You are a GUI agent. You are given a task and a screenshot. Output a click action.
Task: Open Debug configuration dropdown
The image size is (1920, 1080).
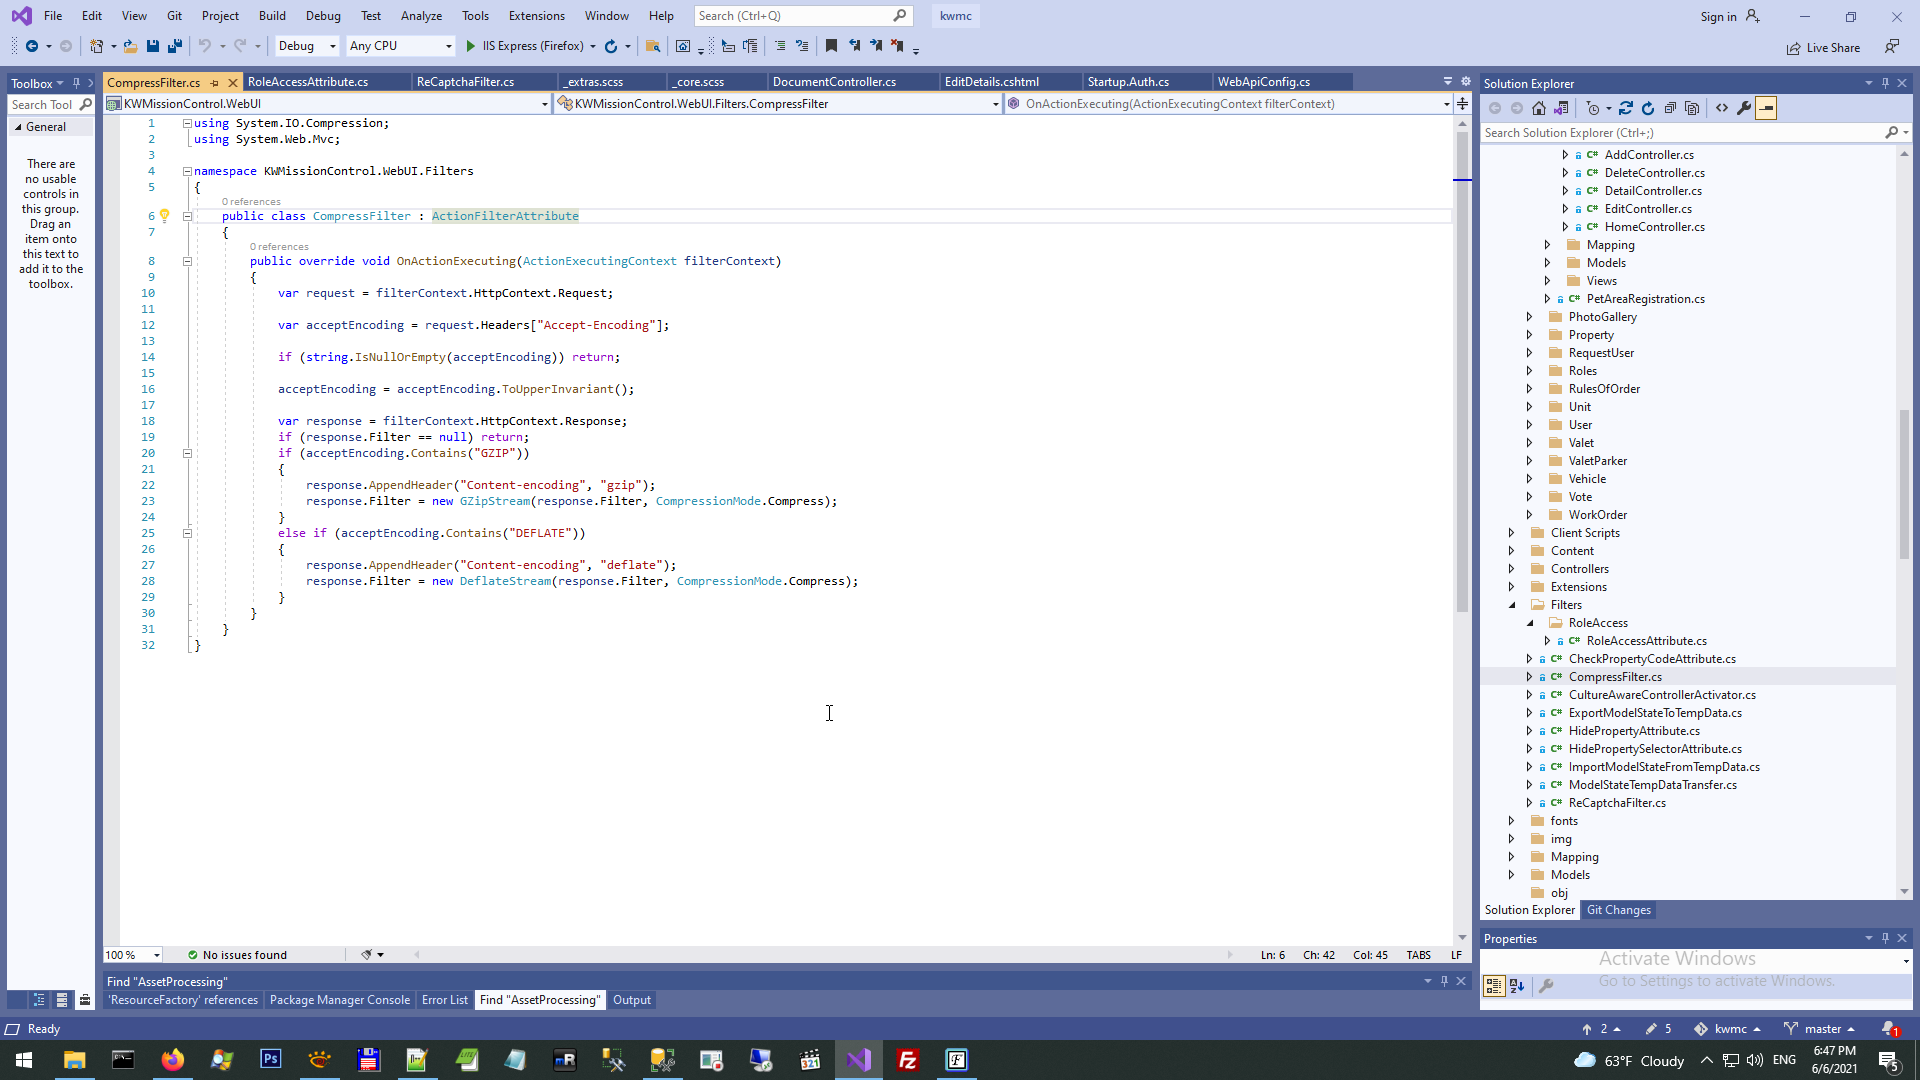click(x=333, y=46)
